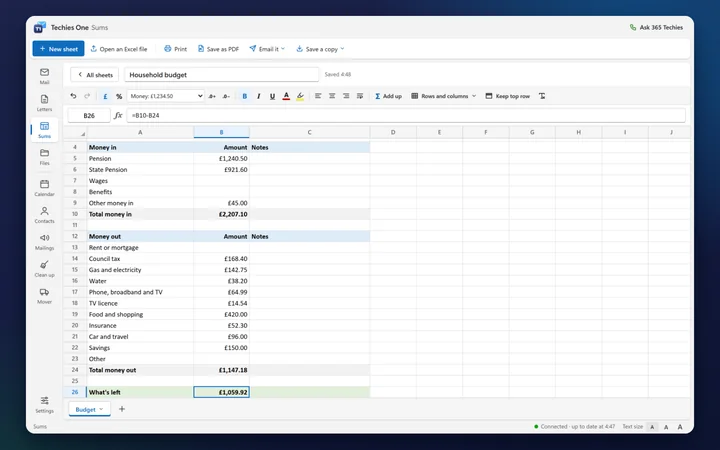Select the Savings £150.00 amount
Image resolution: width=720 pixels, height=450 pixels.
point(221,348)
